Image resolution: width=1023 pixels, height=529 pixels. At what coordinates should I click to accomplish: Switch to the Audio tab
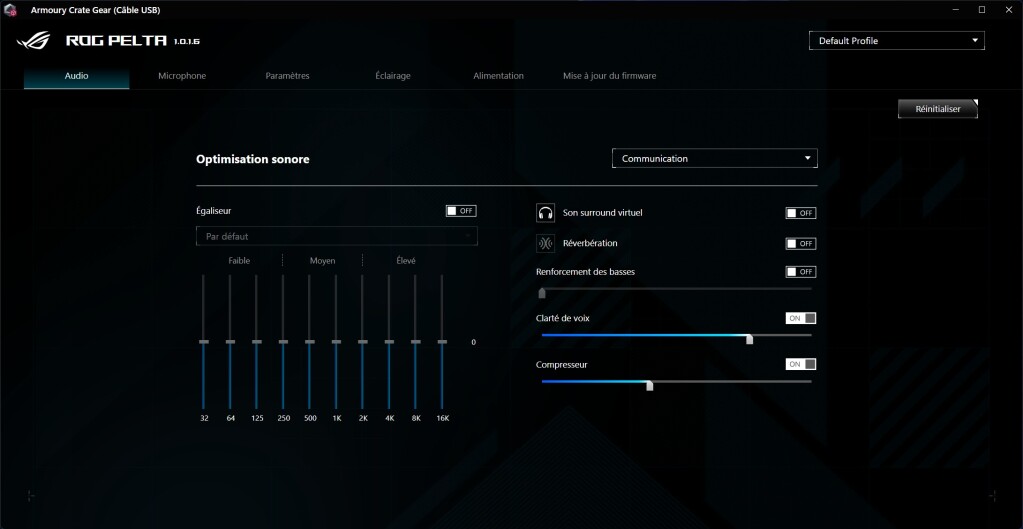(76, 76)
